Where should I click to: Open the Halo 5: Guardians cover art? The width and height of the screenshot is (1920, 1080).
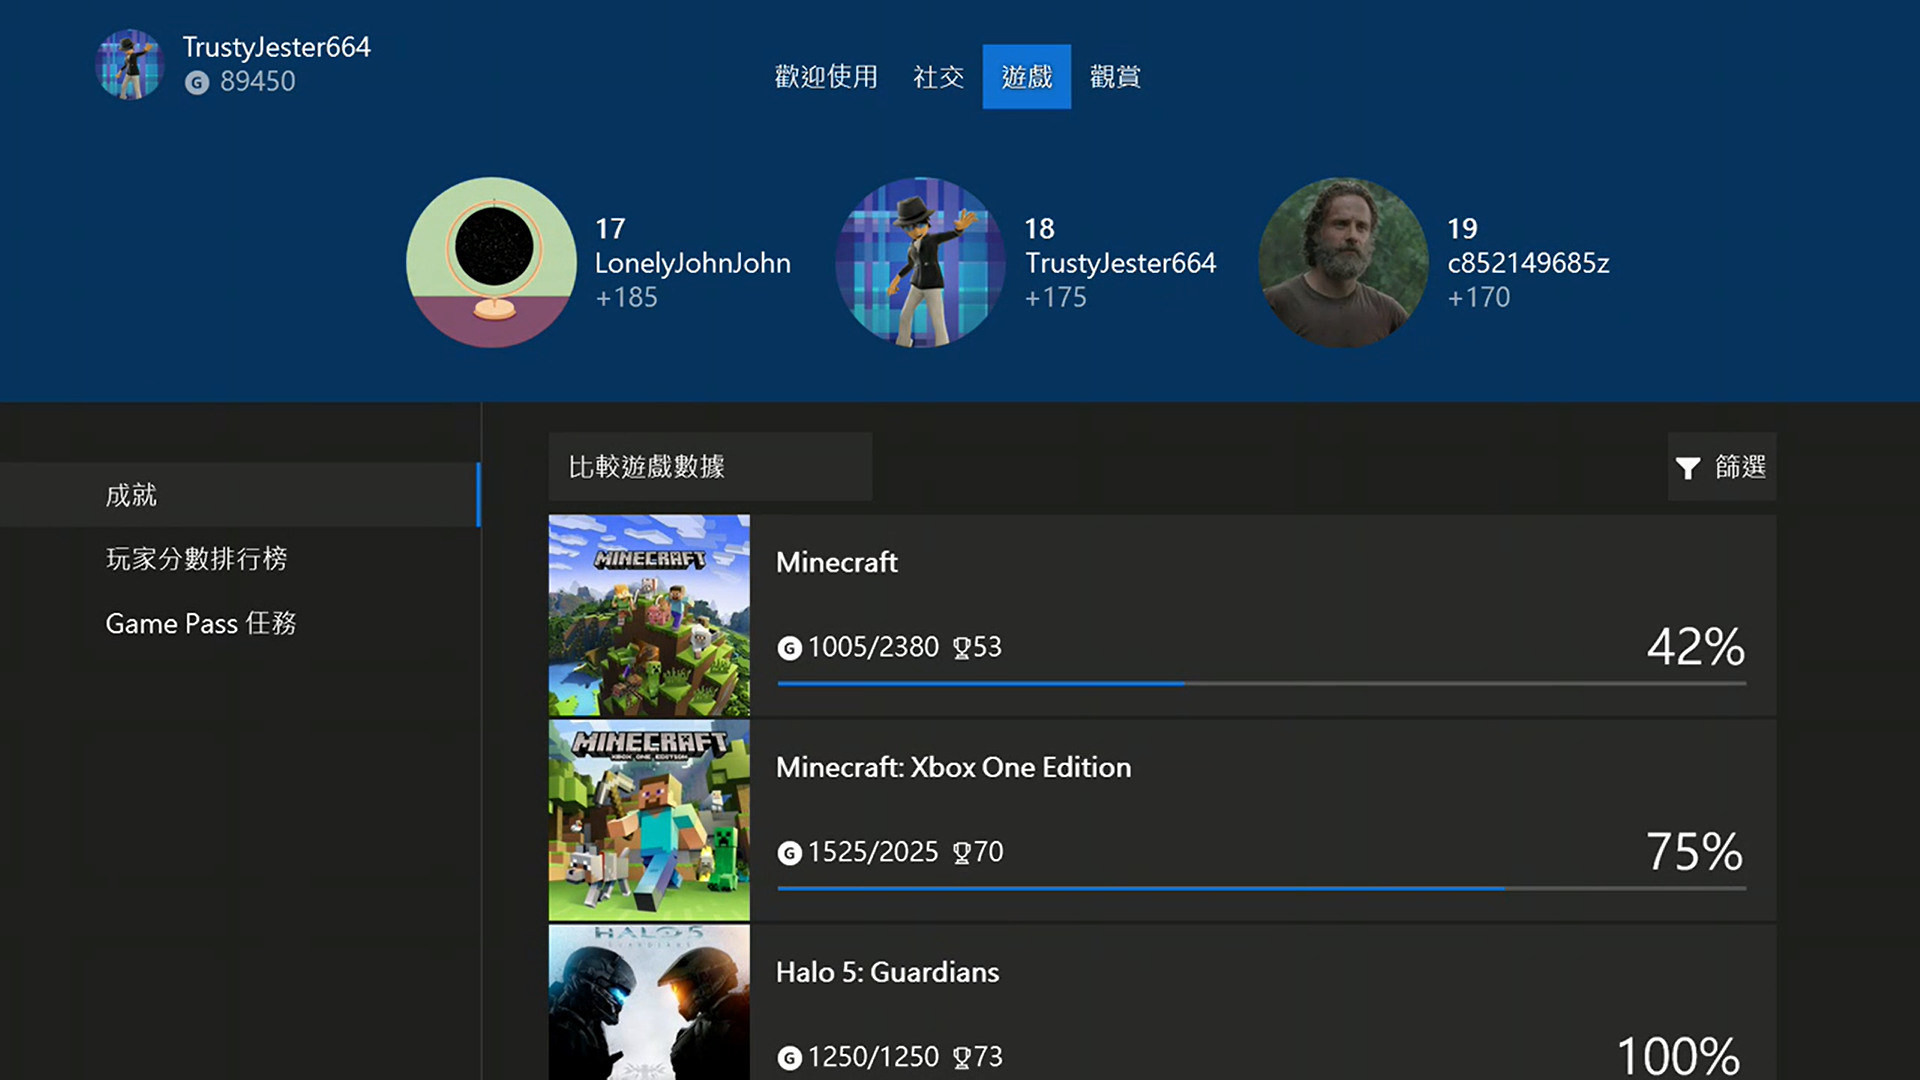click(x=649, y=1002)
